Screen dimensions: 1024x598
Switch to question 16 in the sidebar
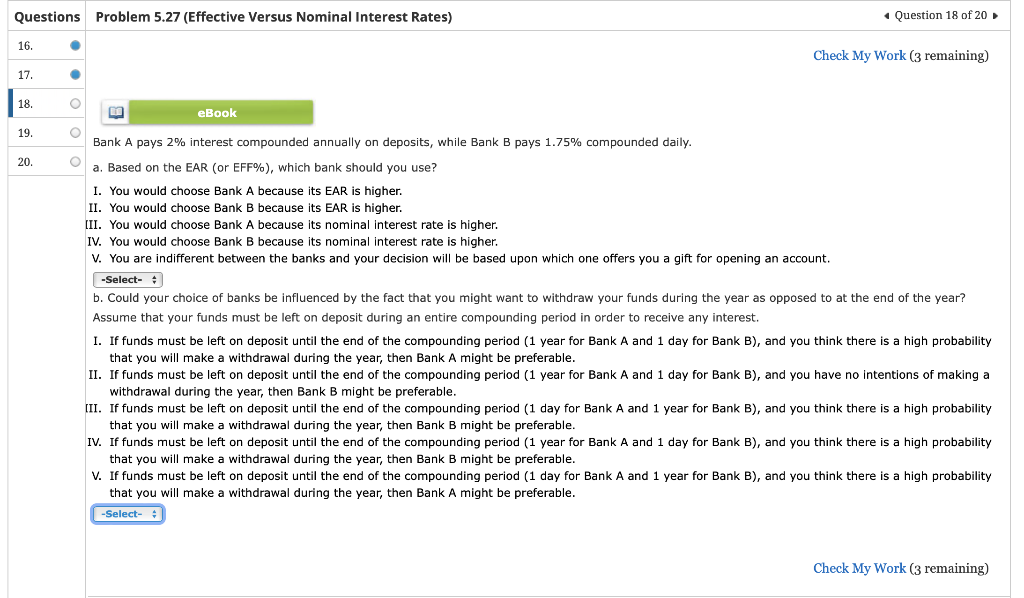tap(30, 45)
